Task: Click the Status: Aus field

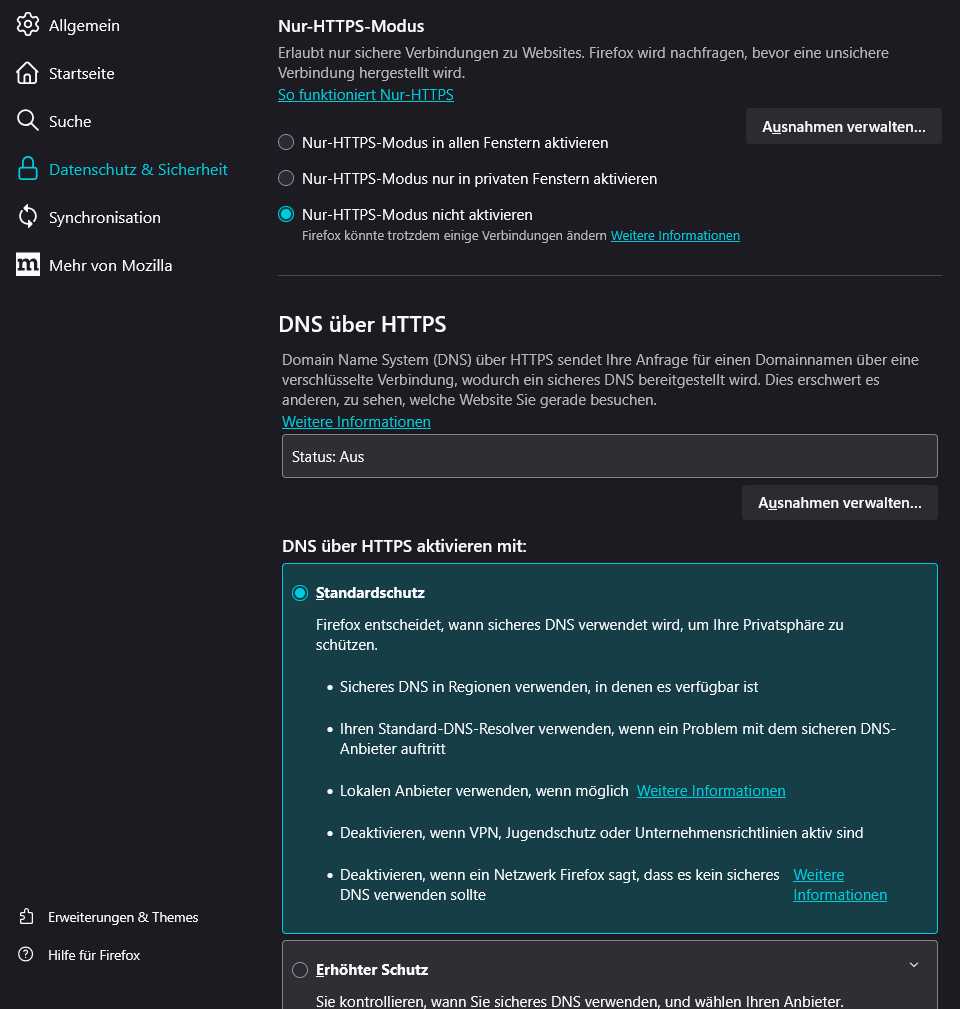Action: (609, 456)
